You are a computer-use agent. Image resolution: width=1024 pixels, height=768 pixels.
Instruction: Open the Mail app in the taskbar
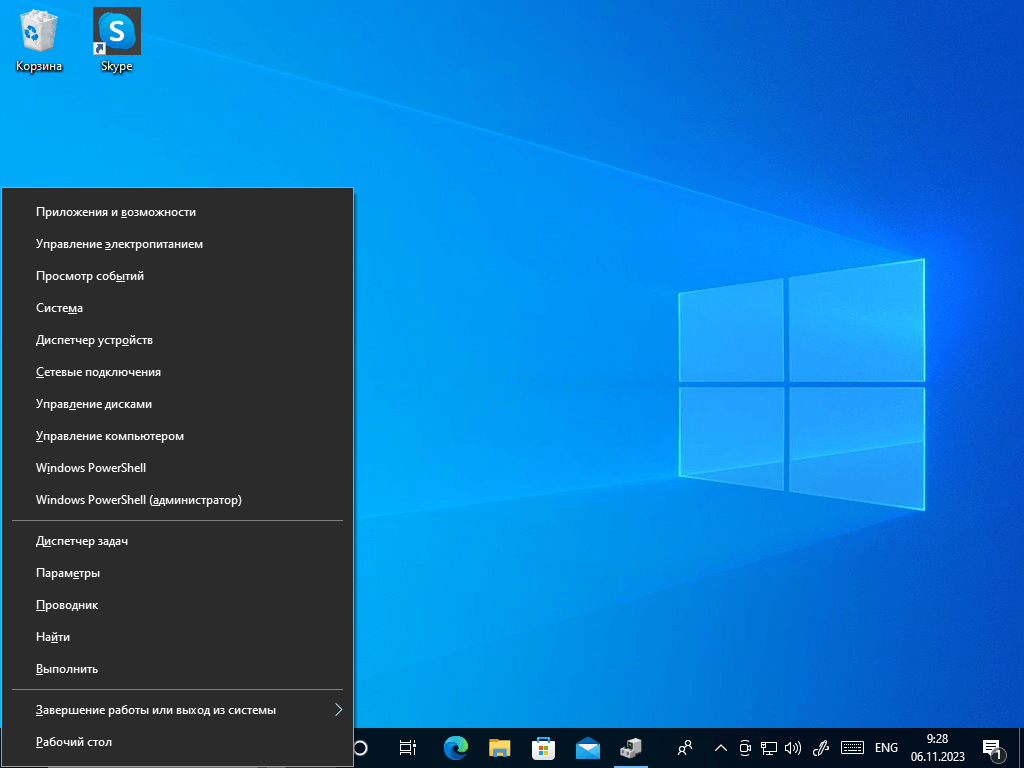[x=588, y=748]
